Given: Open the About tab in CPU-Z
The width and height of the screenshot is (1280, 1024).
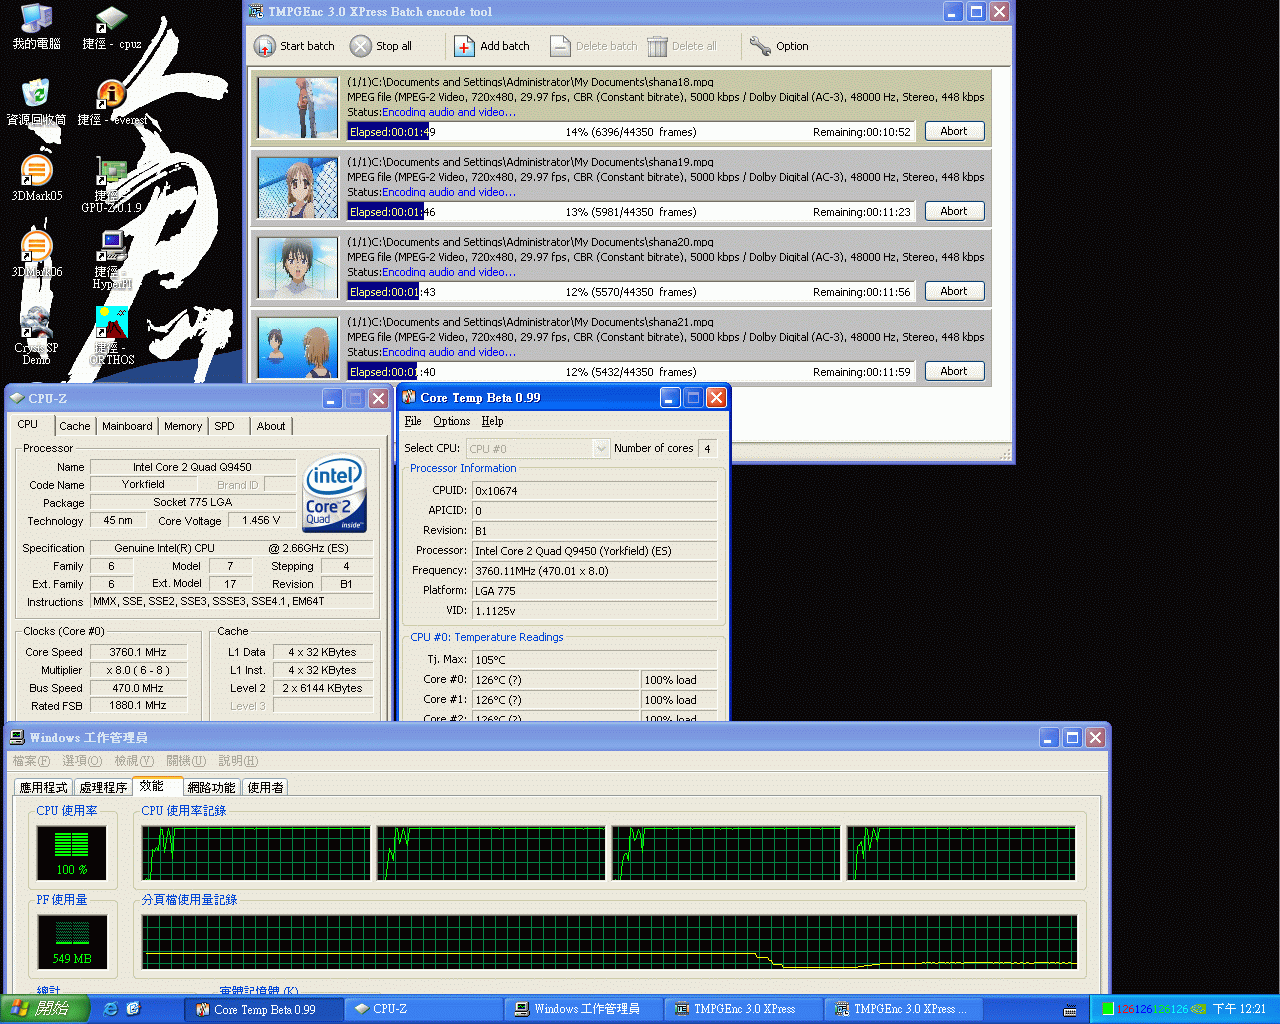Looking at the screenshot, I should point(271,426).
